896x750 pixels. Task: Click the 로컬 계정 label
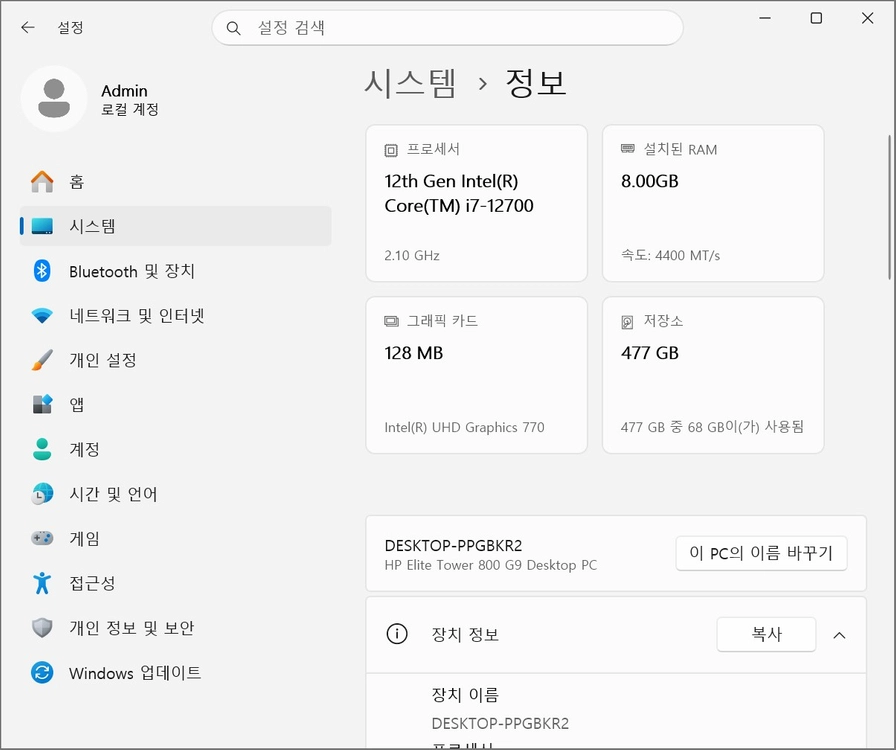[130, 109]
